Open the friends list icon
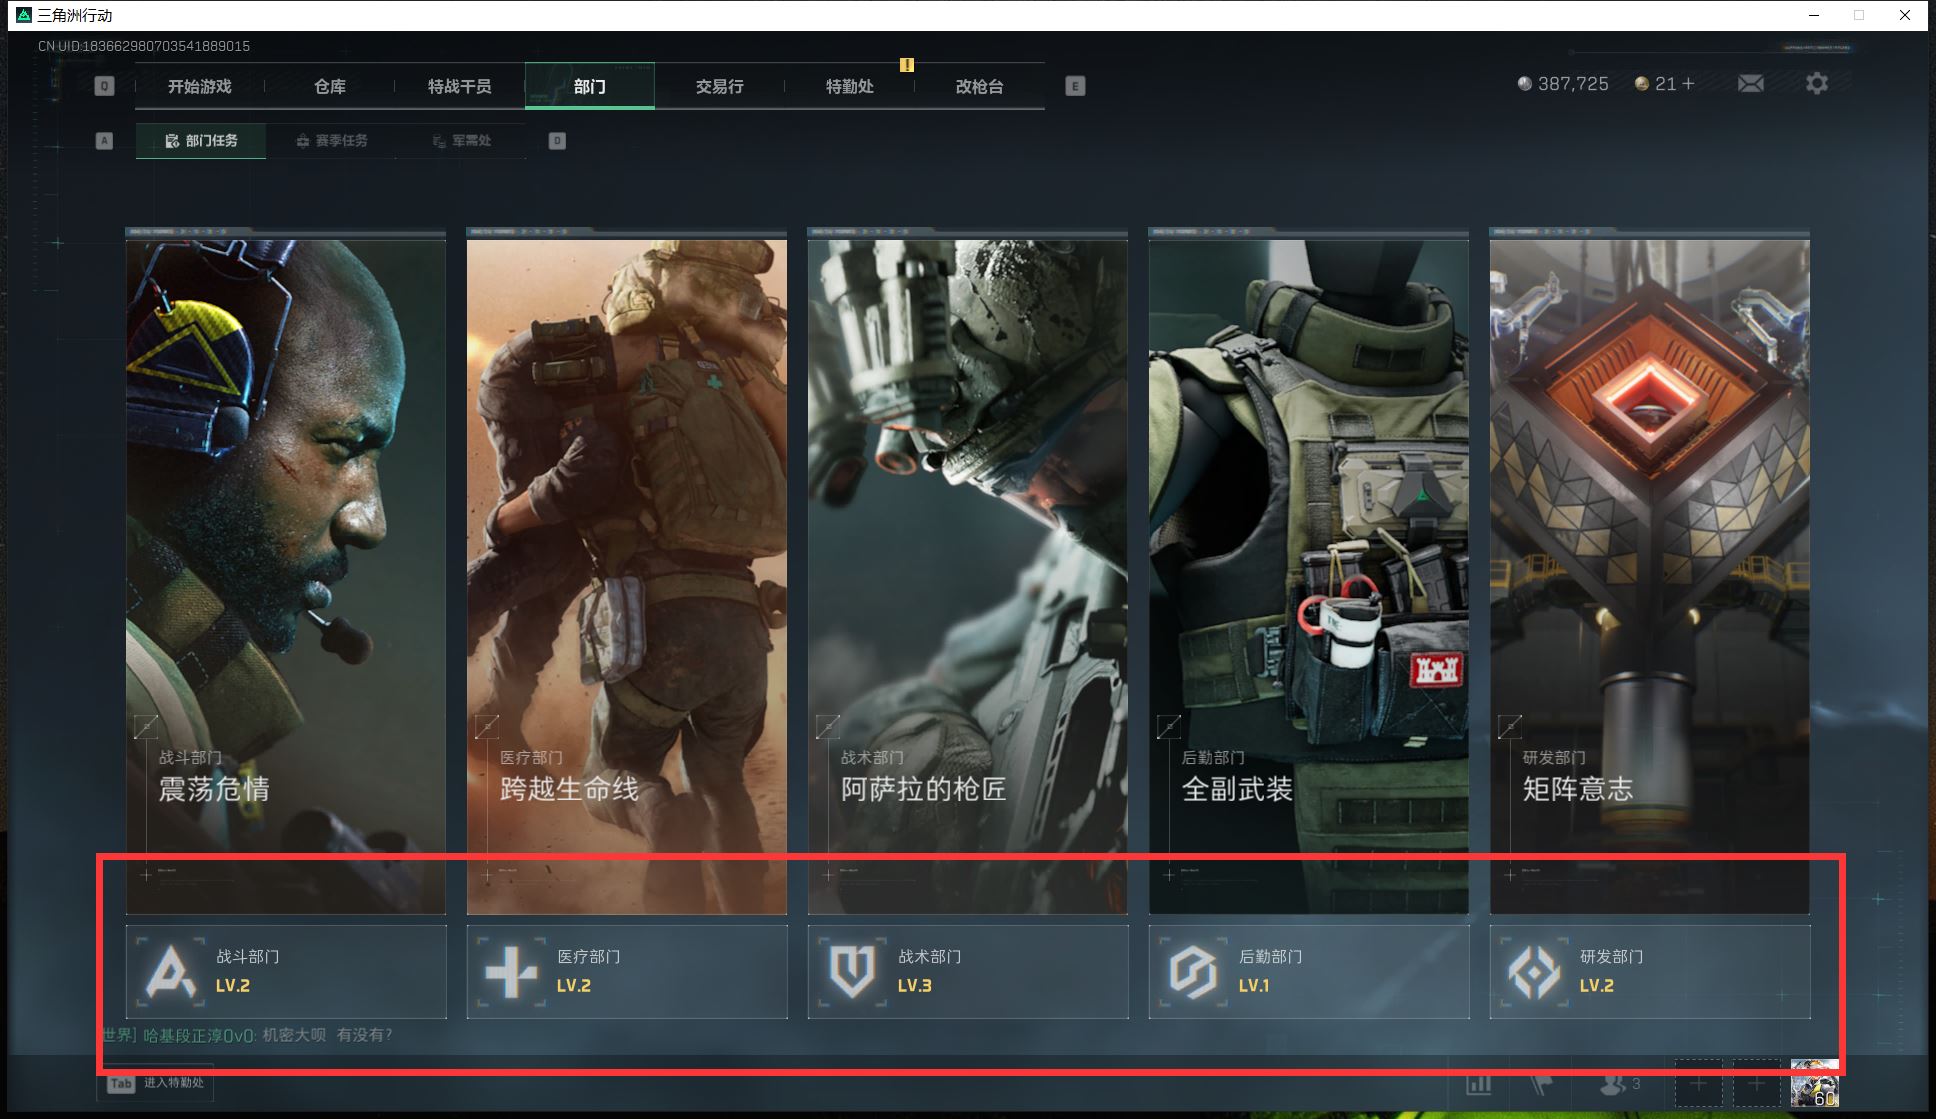 click(1612, 1084)
